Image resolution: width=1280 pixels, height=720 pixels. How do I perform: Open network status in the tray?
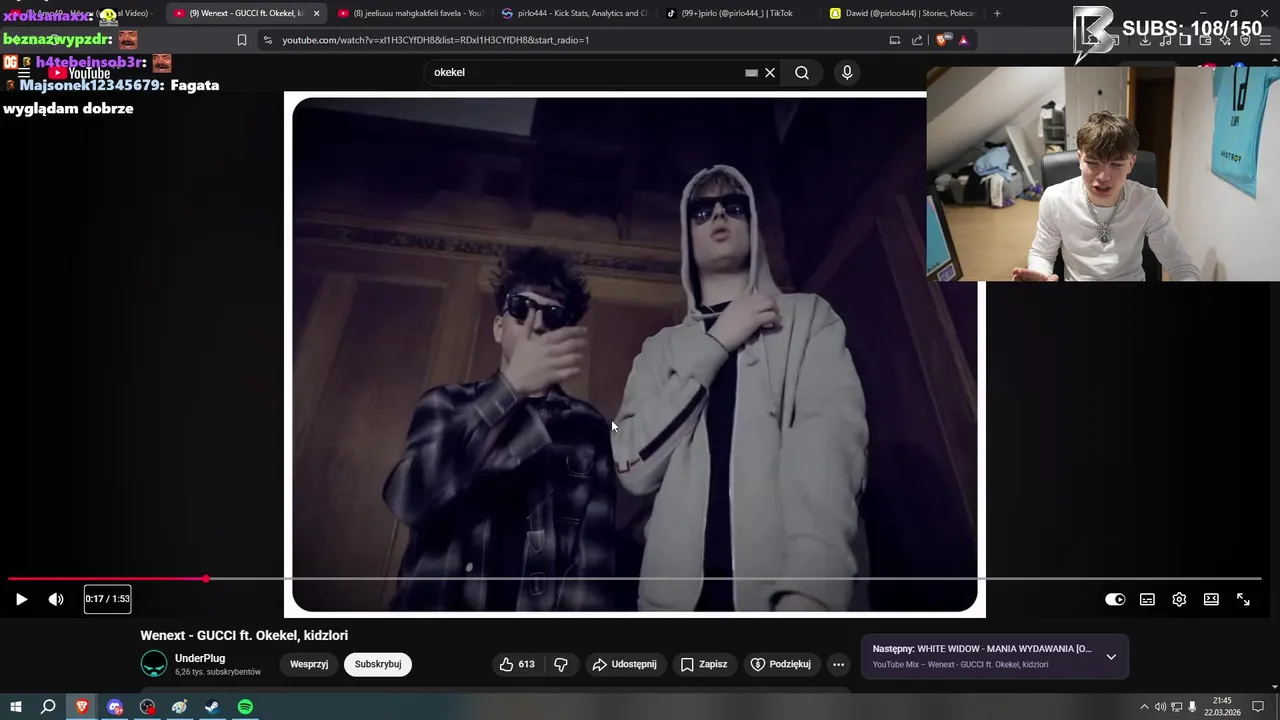click(1177, 707)
